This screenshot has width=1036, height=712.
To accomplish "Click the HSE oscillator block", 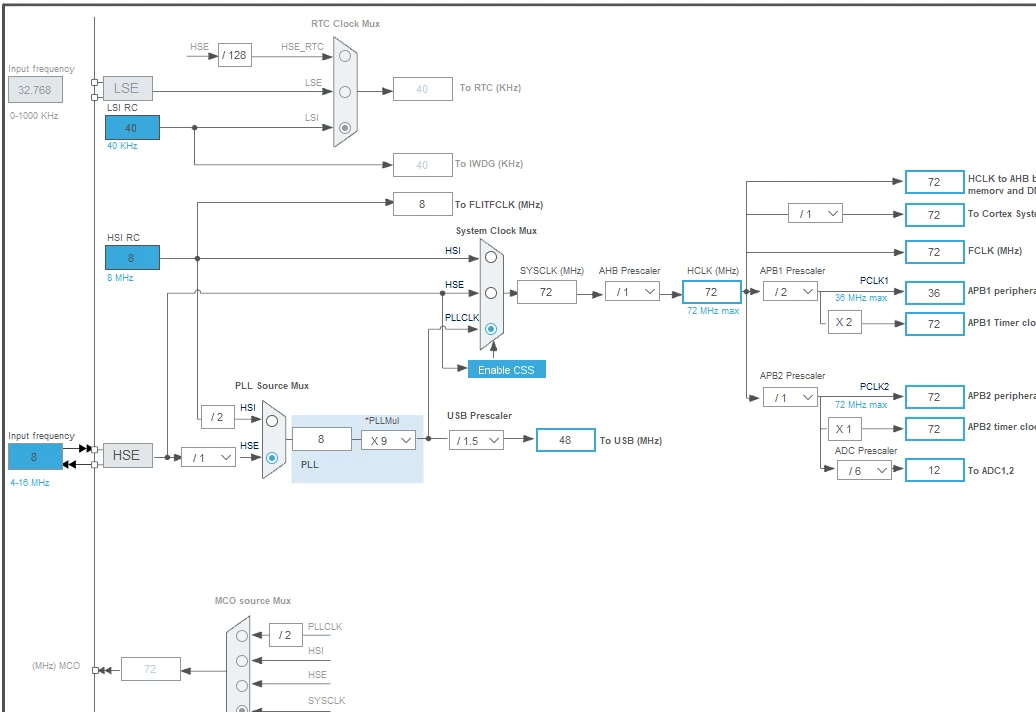I will pyautogui.click(x=128, y=455).
